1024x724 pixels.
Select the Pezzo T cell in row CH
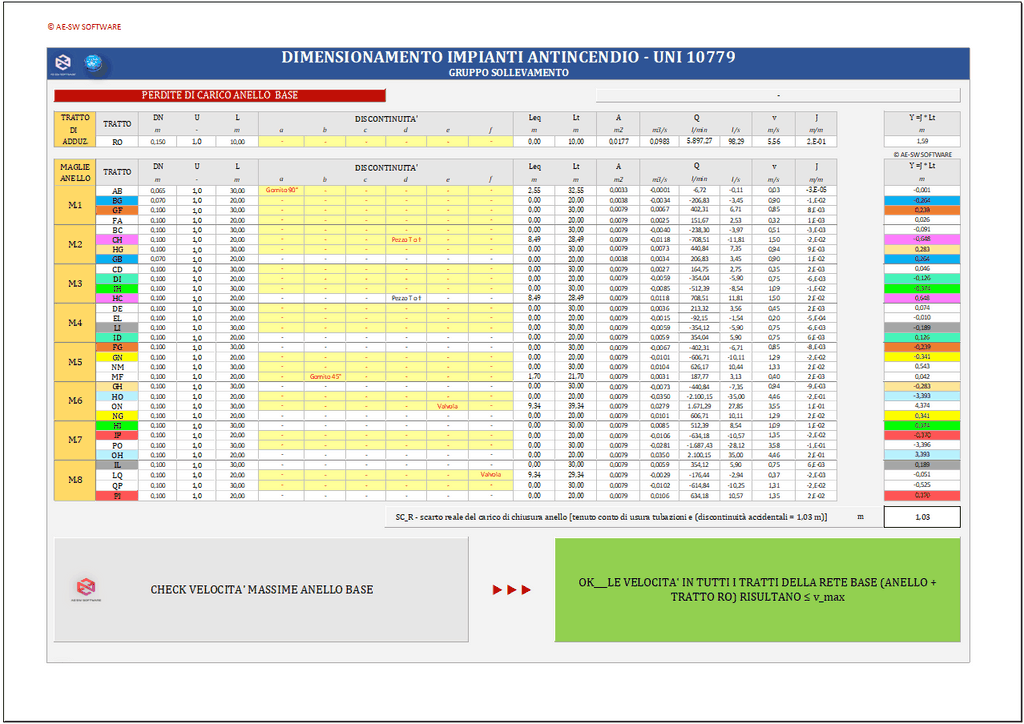coord(406,240)
